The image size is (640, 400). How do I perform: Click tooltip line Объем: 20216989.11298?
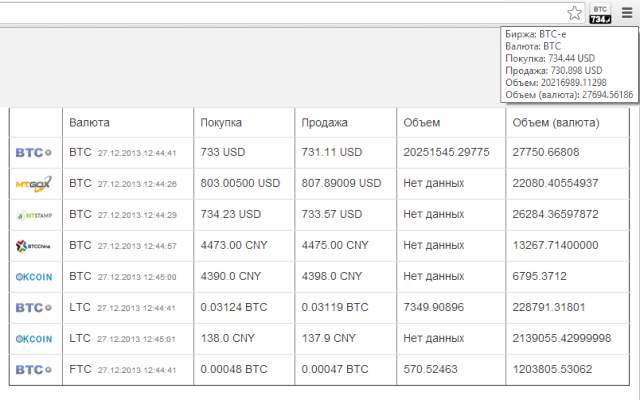pos(556,83)
